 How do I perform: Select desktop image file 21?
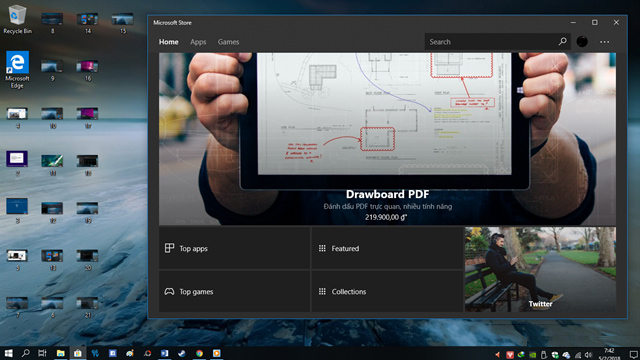coord(88,307)
